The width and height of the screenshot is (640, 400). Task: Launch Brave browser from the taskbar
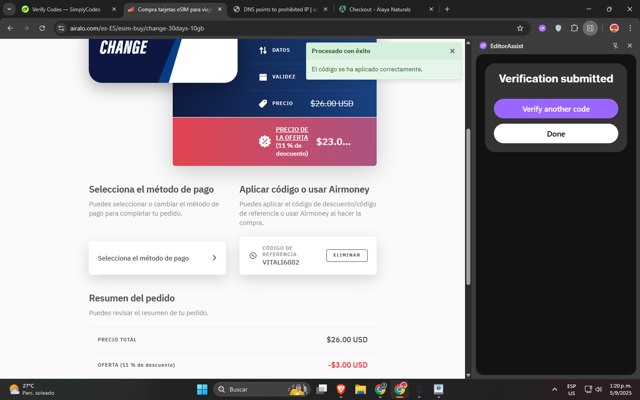(341, 389)
